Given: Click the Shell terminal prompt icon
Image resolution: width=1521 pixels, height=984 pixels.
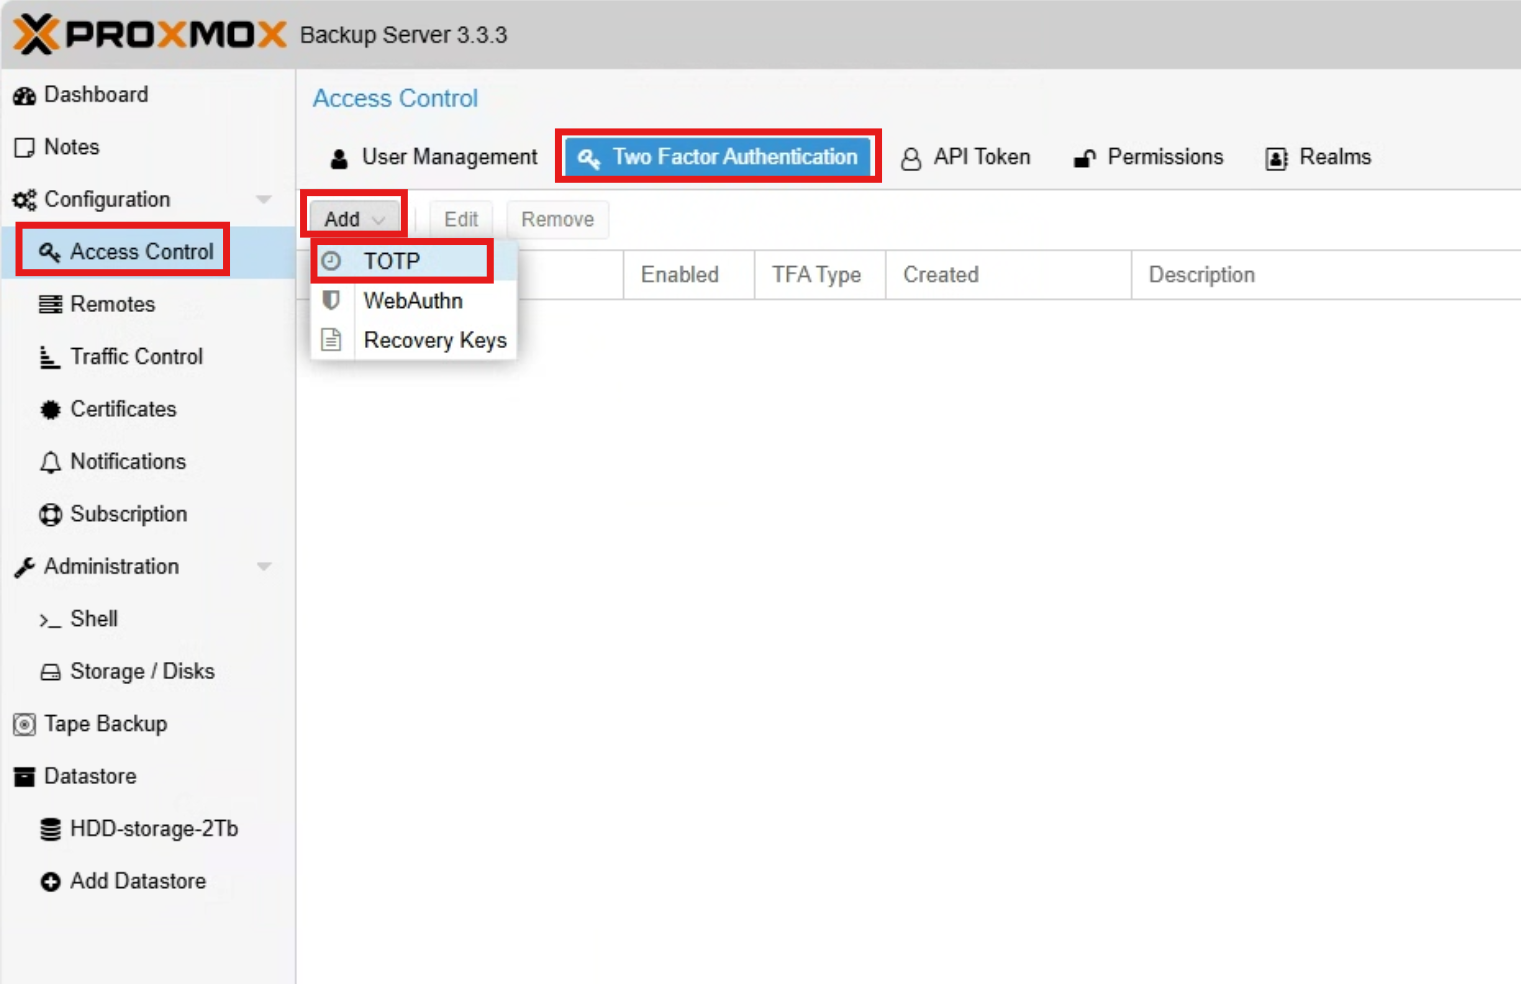Looking at the screenshot, I should pos(50,620).
